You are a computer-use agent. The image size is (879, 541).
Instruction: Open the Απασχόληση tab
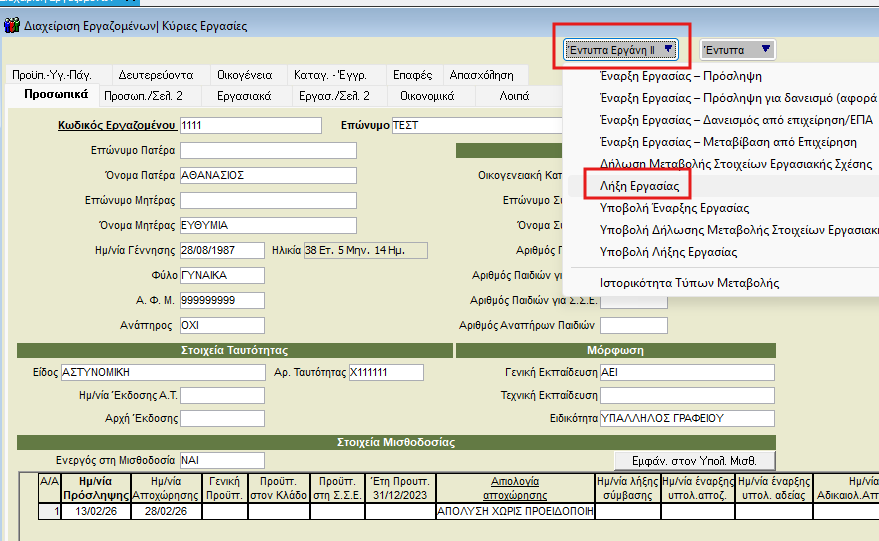coord(481,75)
